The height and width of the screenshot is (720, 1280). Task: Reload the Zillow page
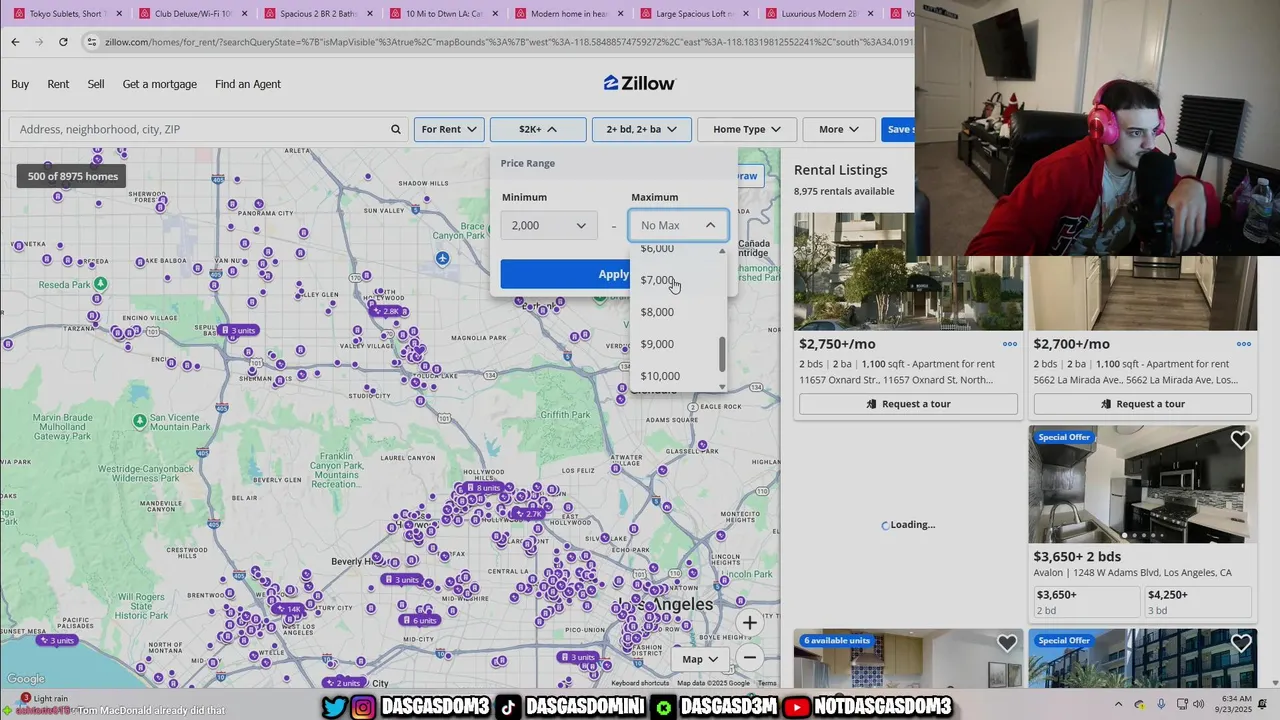click(x=63, y=42)
